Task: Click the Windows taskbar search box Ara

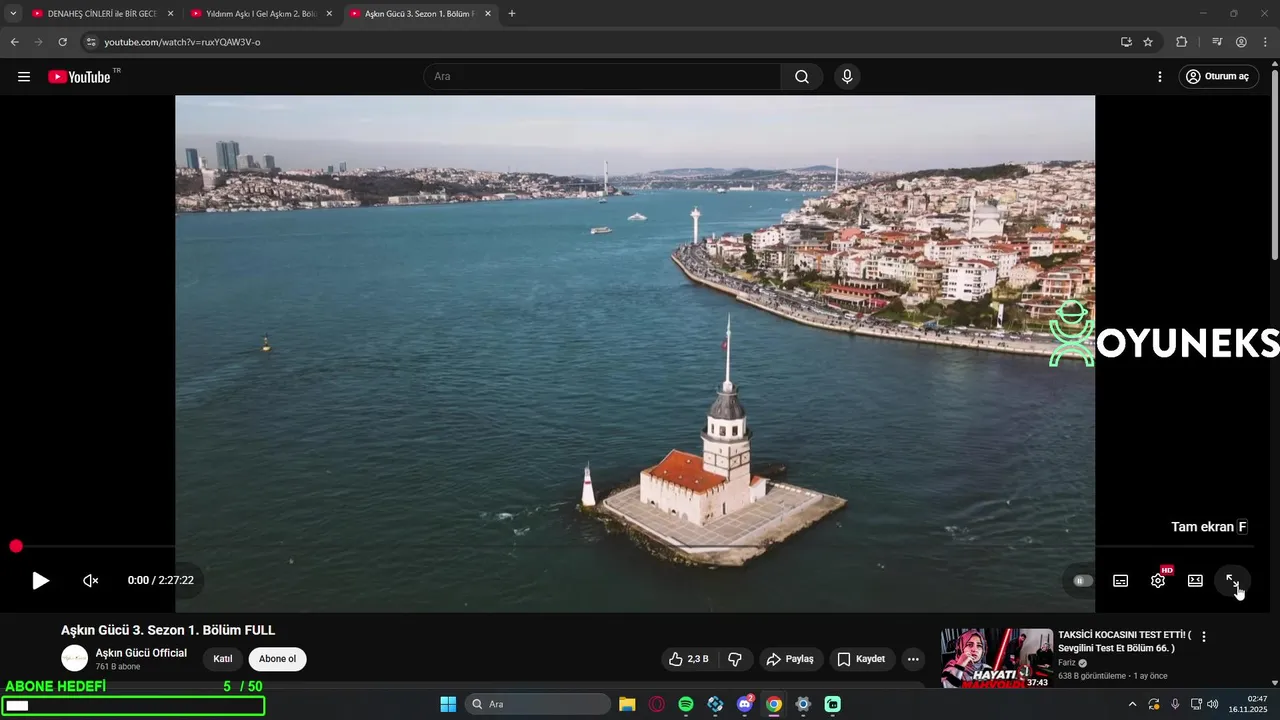Action: pos(538,704)
